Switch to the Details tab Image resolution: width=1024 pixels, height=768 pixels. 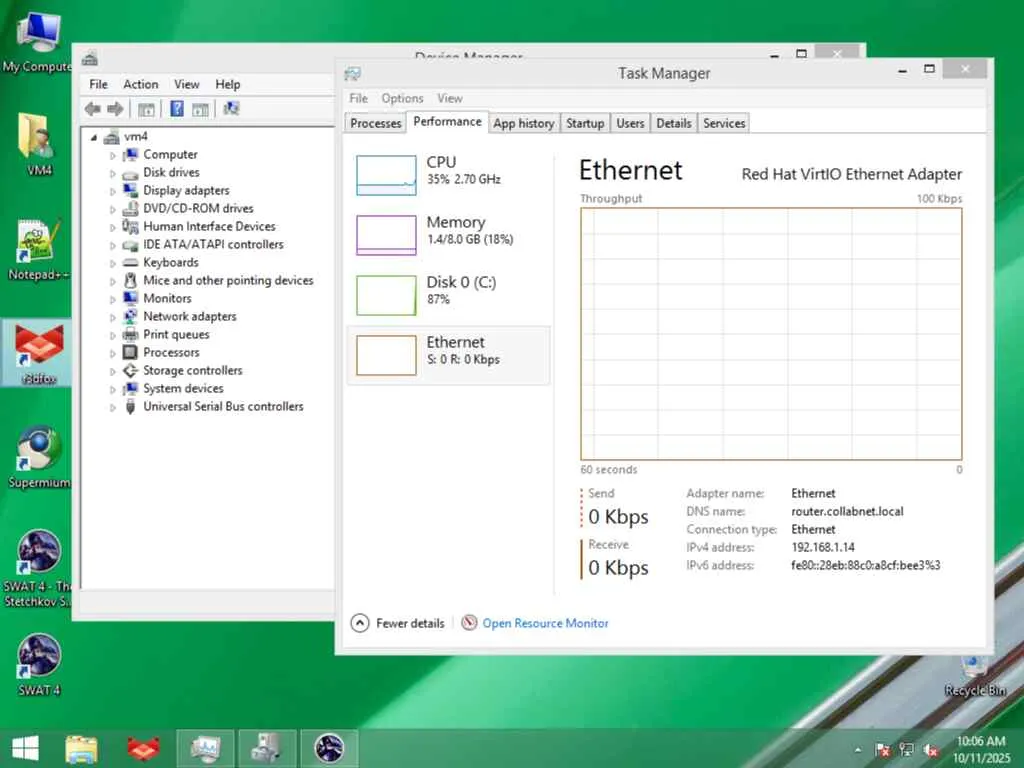coord(674,123)
